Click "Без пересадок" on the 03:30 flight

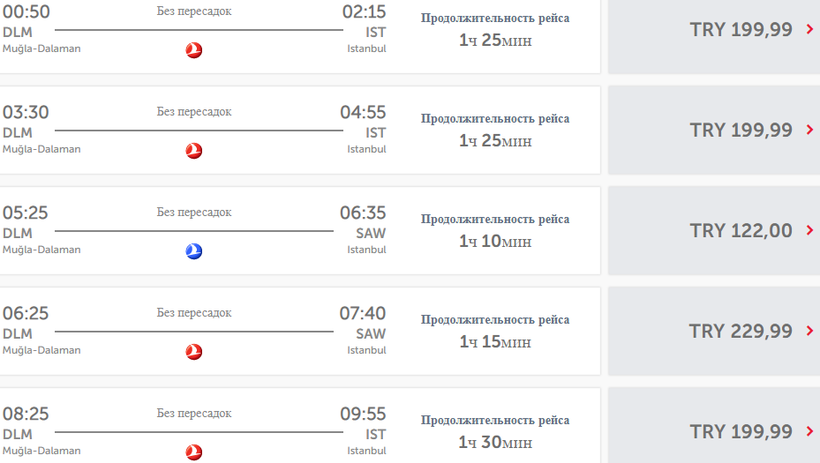194,112
